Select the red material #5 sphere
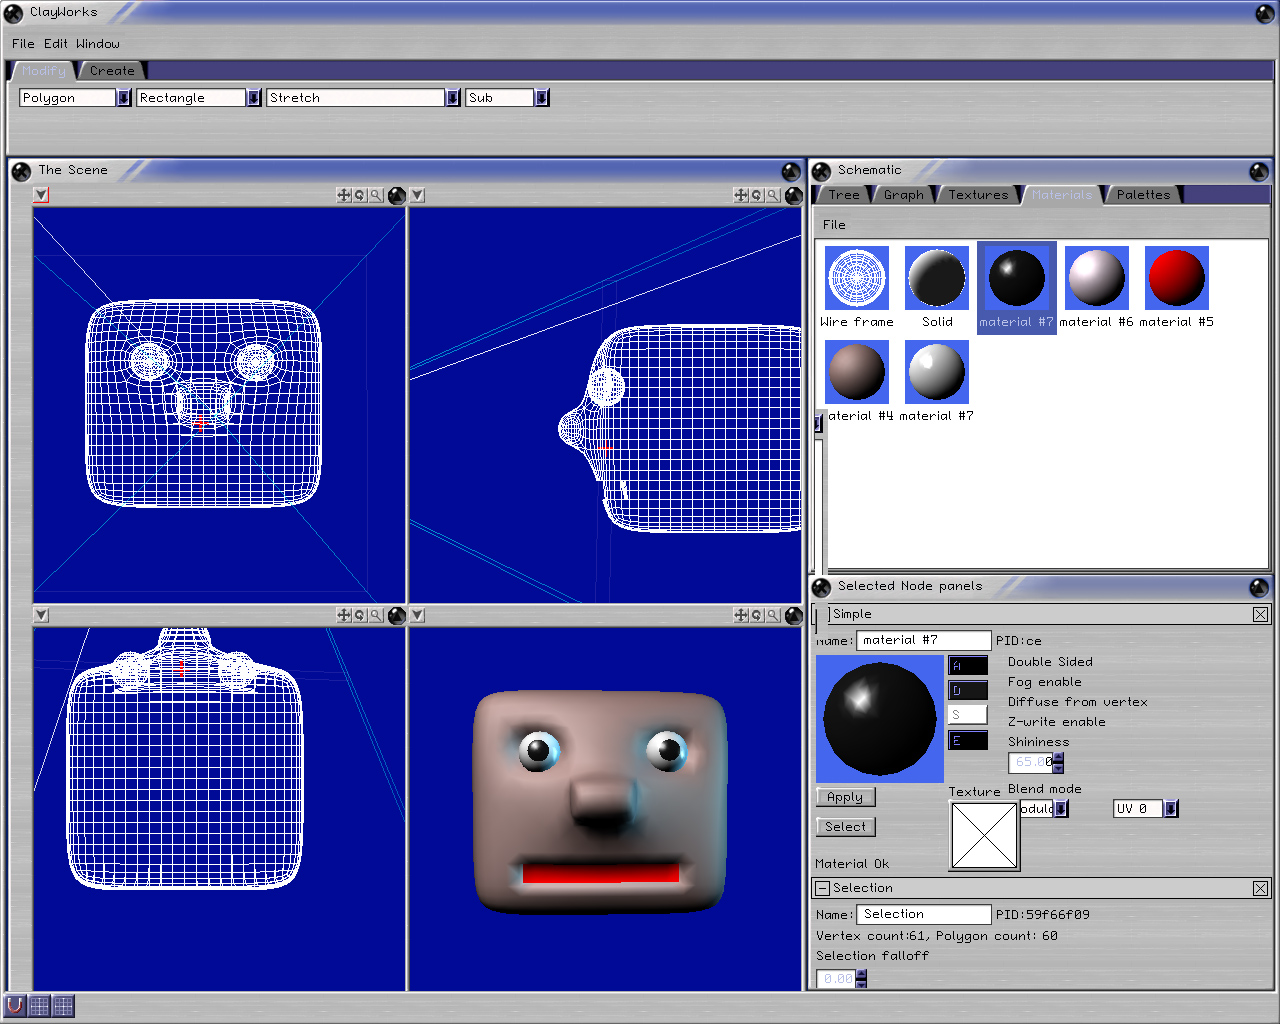 tap(1176, 279)
